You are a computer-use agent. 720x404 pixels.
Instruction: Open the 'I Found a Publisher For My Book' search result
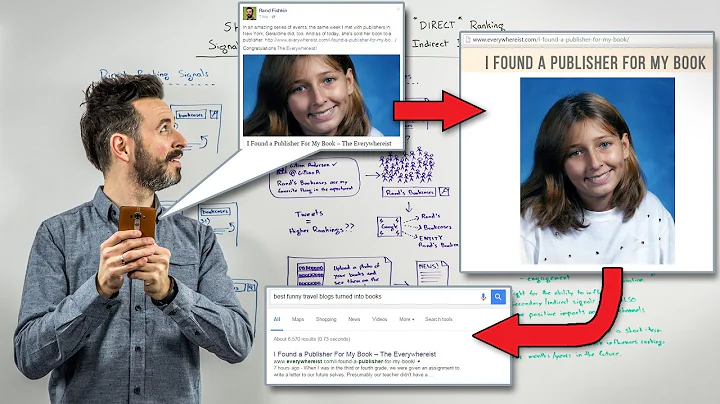354,354
